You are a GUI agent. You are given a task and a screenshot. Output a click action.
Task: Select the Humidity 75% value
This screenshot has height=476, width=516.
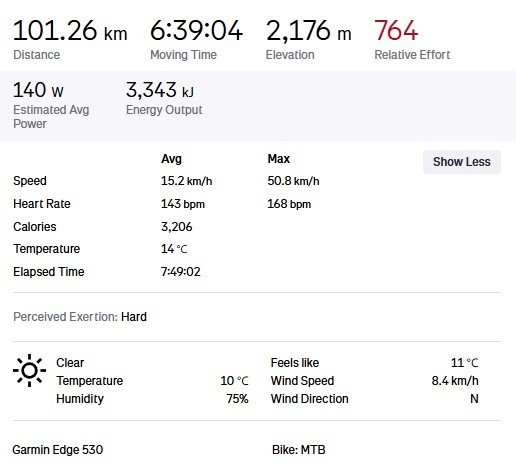click(237, 399)
